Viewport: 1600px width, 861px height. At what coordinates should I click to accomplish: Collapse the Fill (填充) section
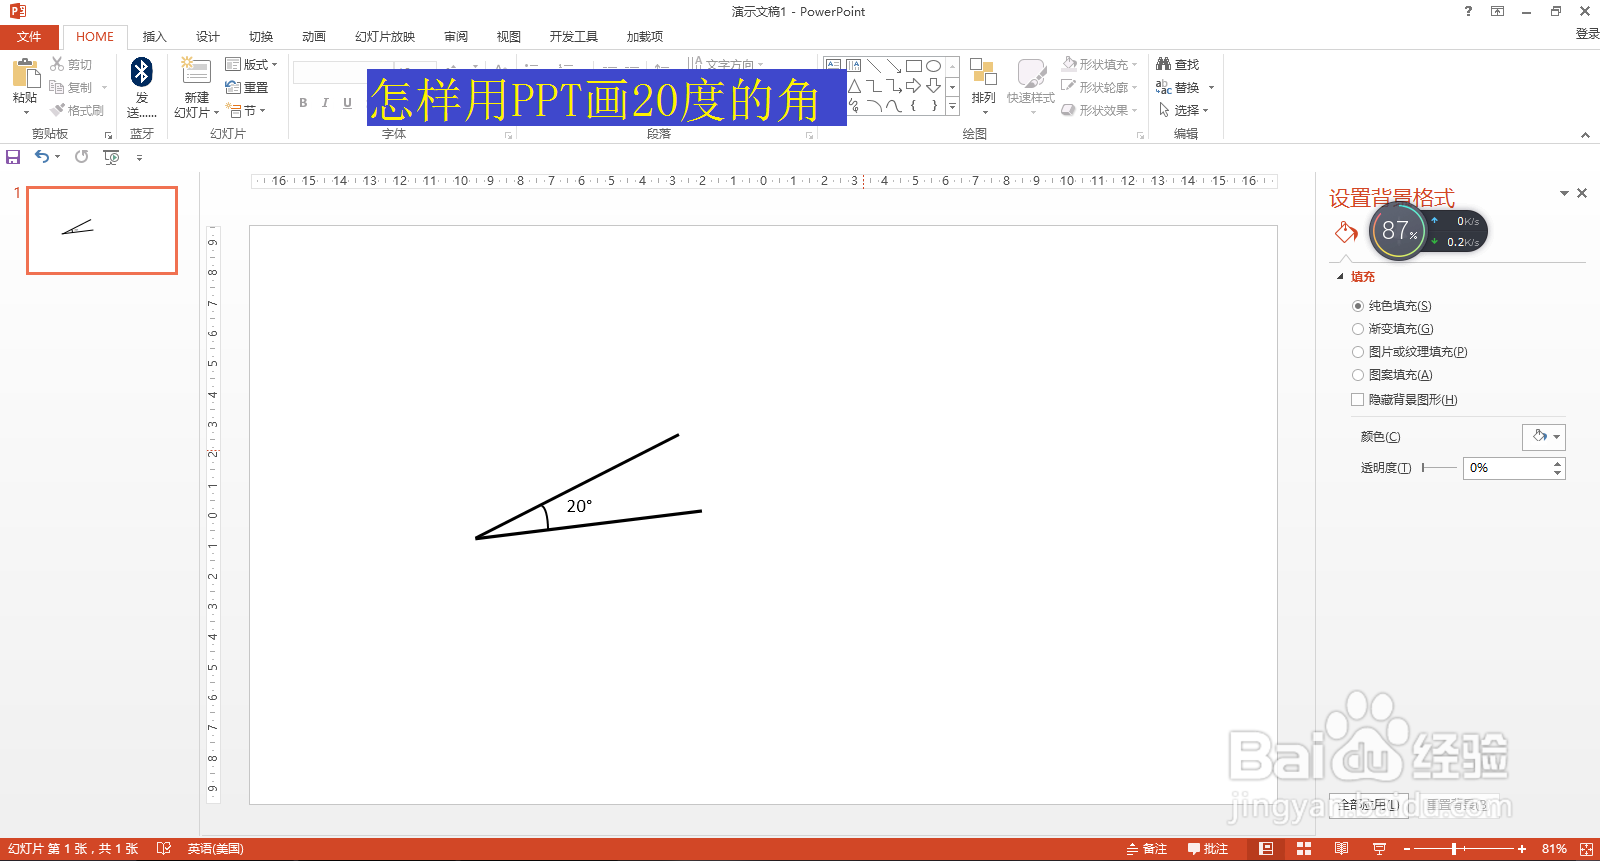(x=1341, y=277)
